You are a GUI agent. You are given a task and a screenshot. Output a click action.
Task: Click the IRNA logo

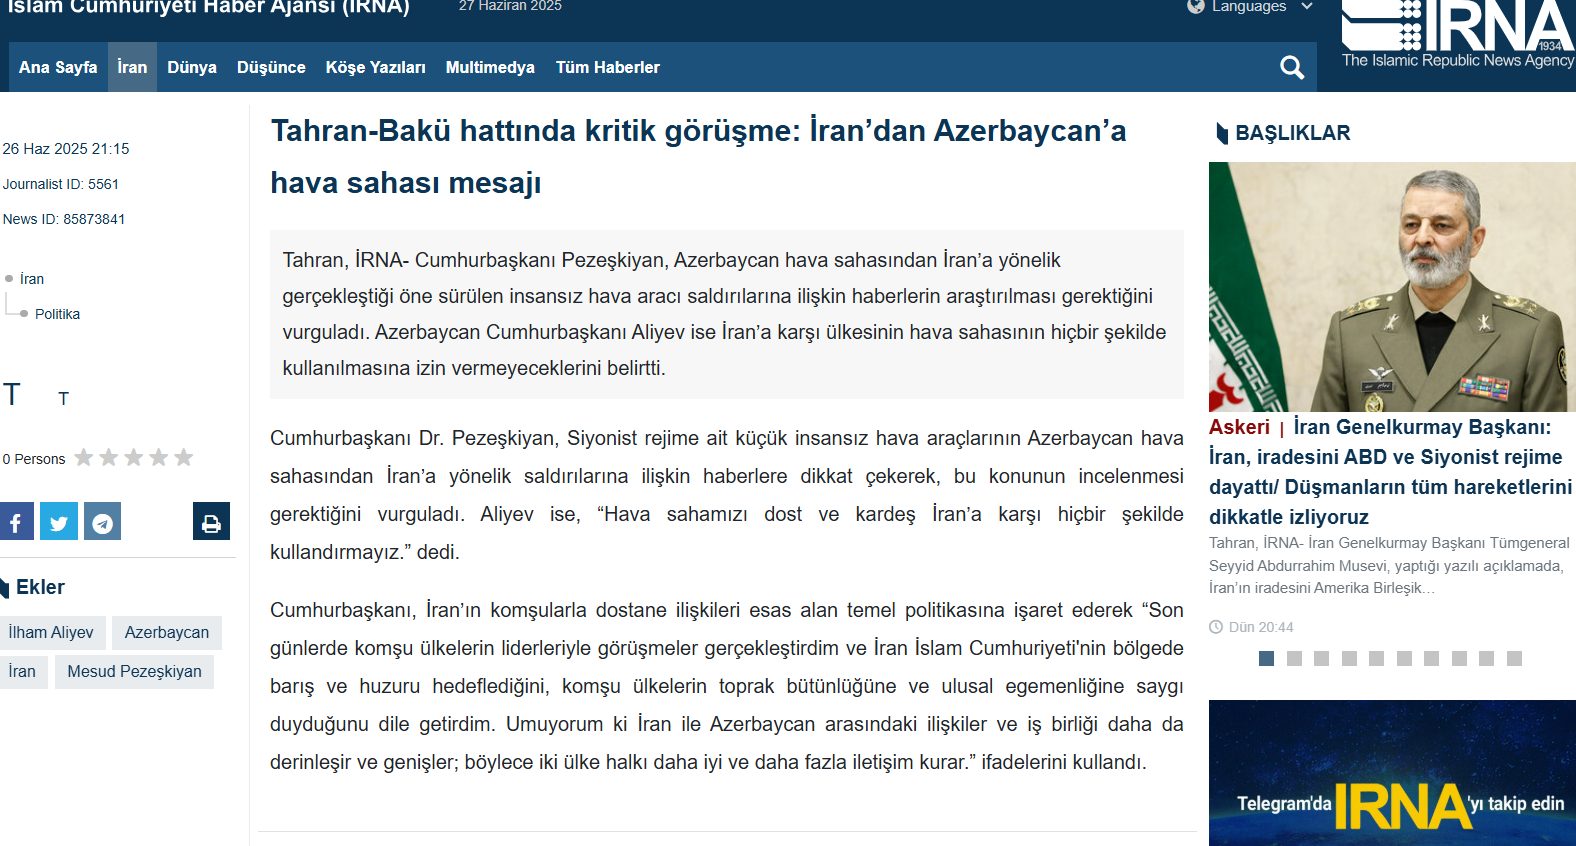coord(1458,34)
